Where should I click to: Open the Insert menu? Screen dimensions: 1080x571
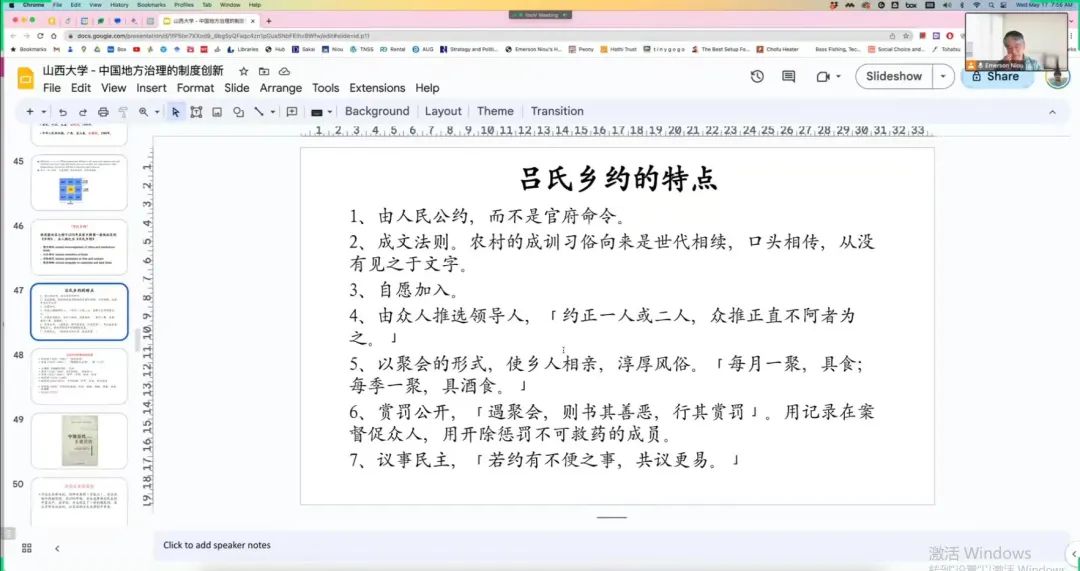click(152, 88)
